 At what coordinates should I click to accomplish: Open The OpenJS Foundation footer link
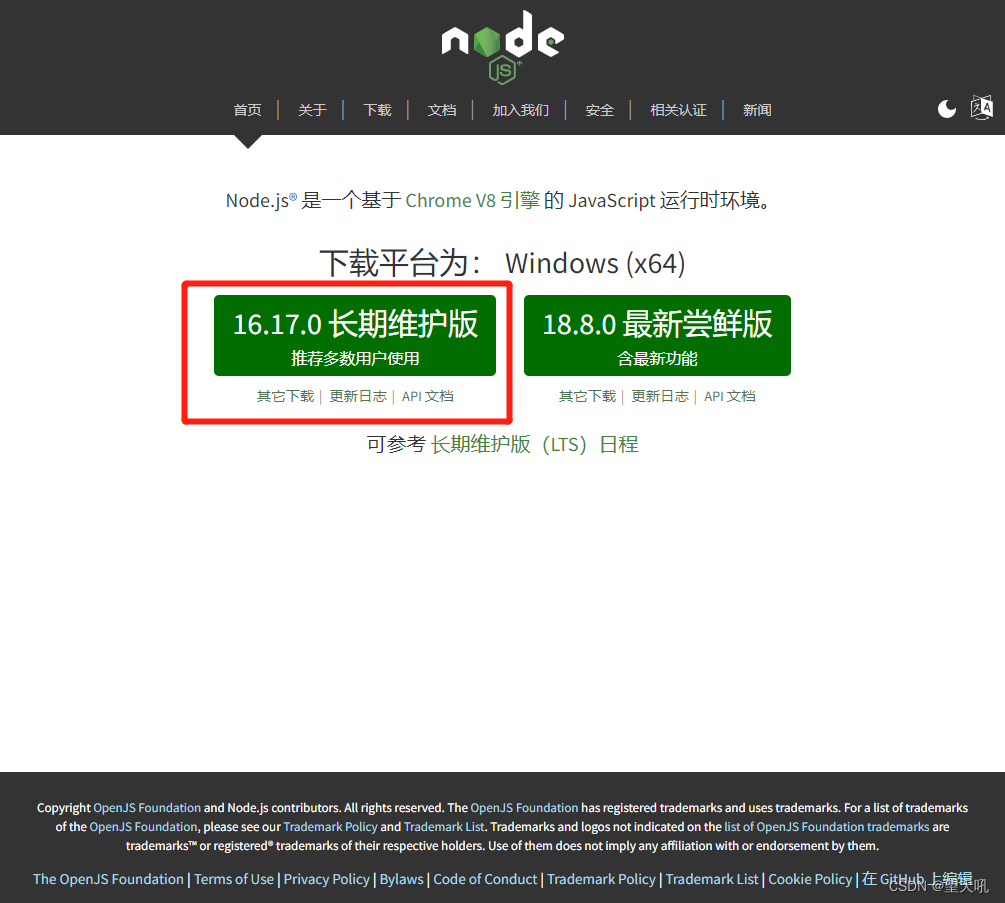click(x=108, y=879)
